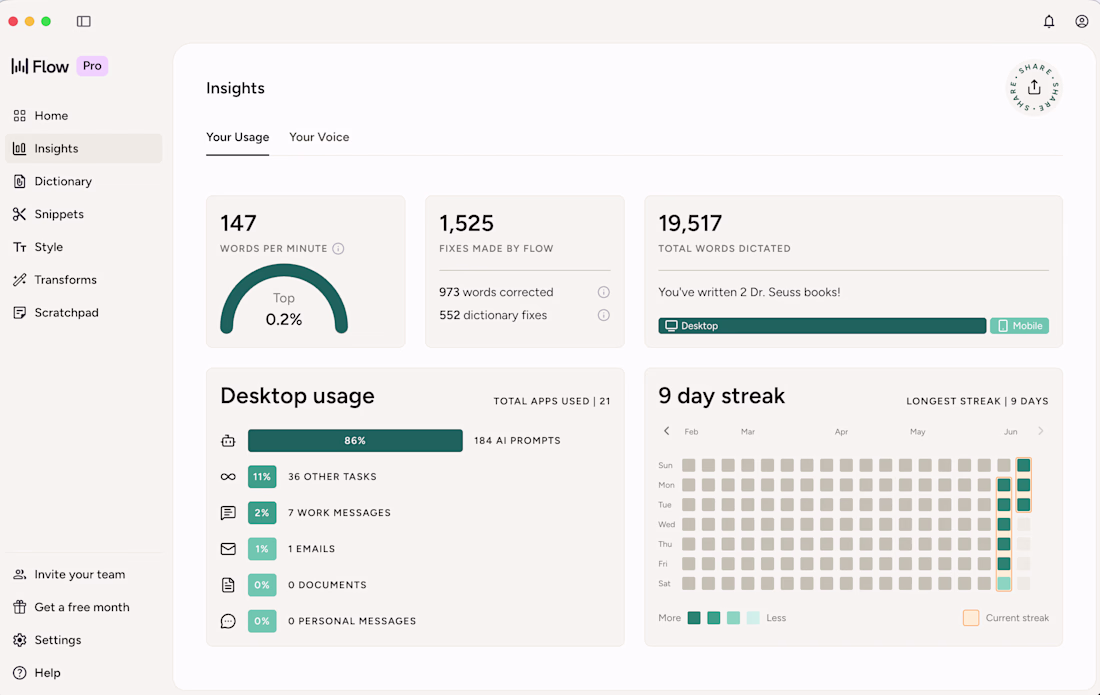Click the work messages chat icon
Viewport: 1100px width, 695px height.
click(228, 513)
